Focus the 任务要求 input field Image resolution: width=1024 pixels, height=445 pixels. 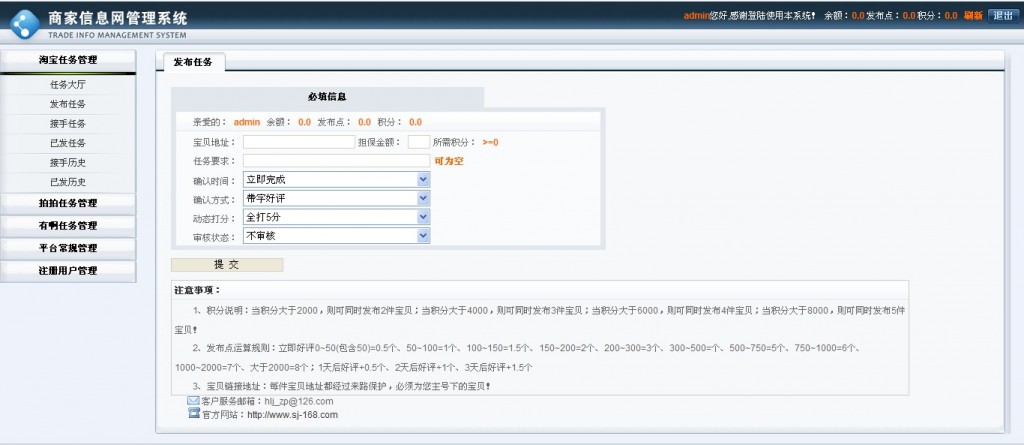point(336,161)
